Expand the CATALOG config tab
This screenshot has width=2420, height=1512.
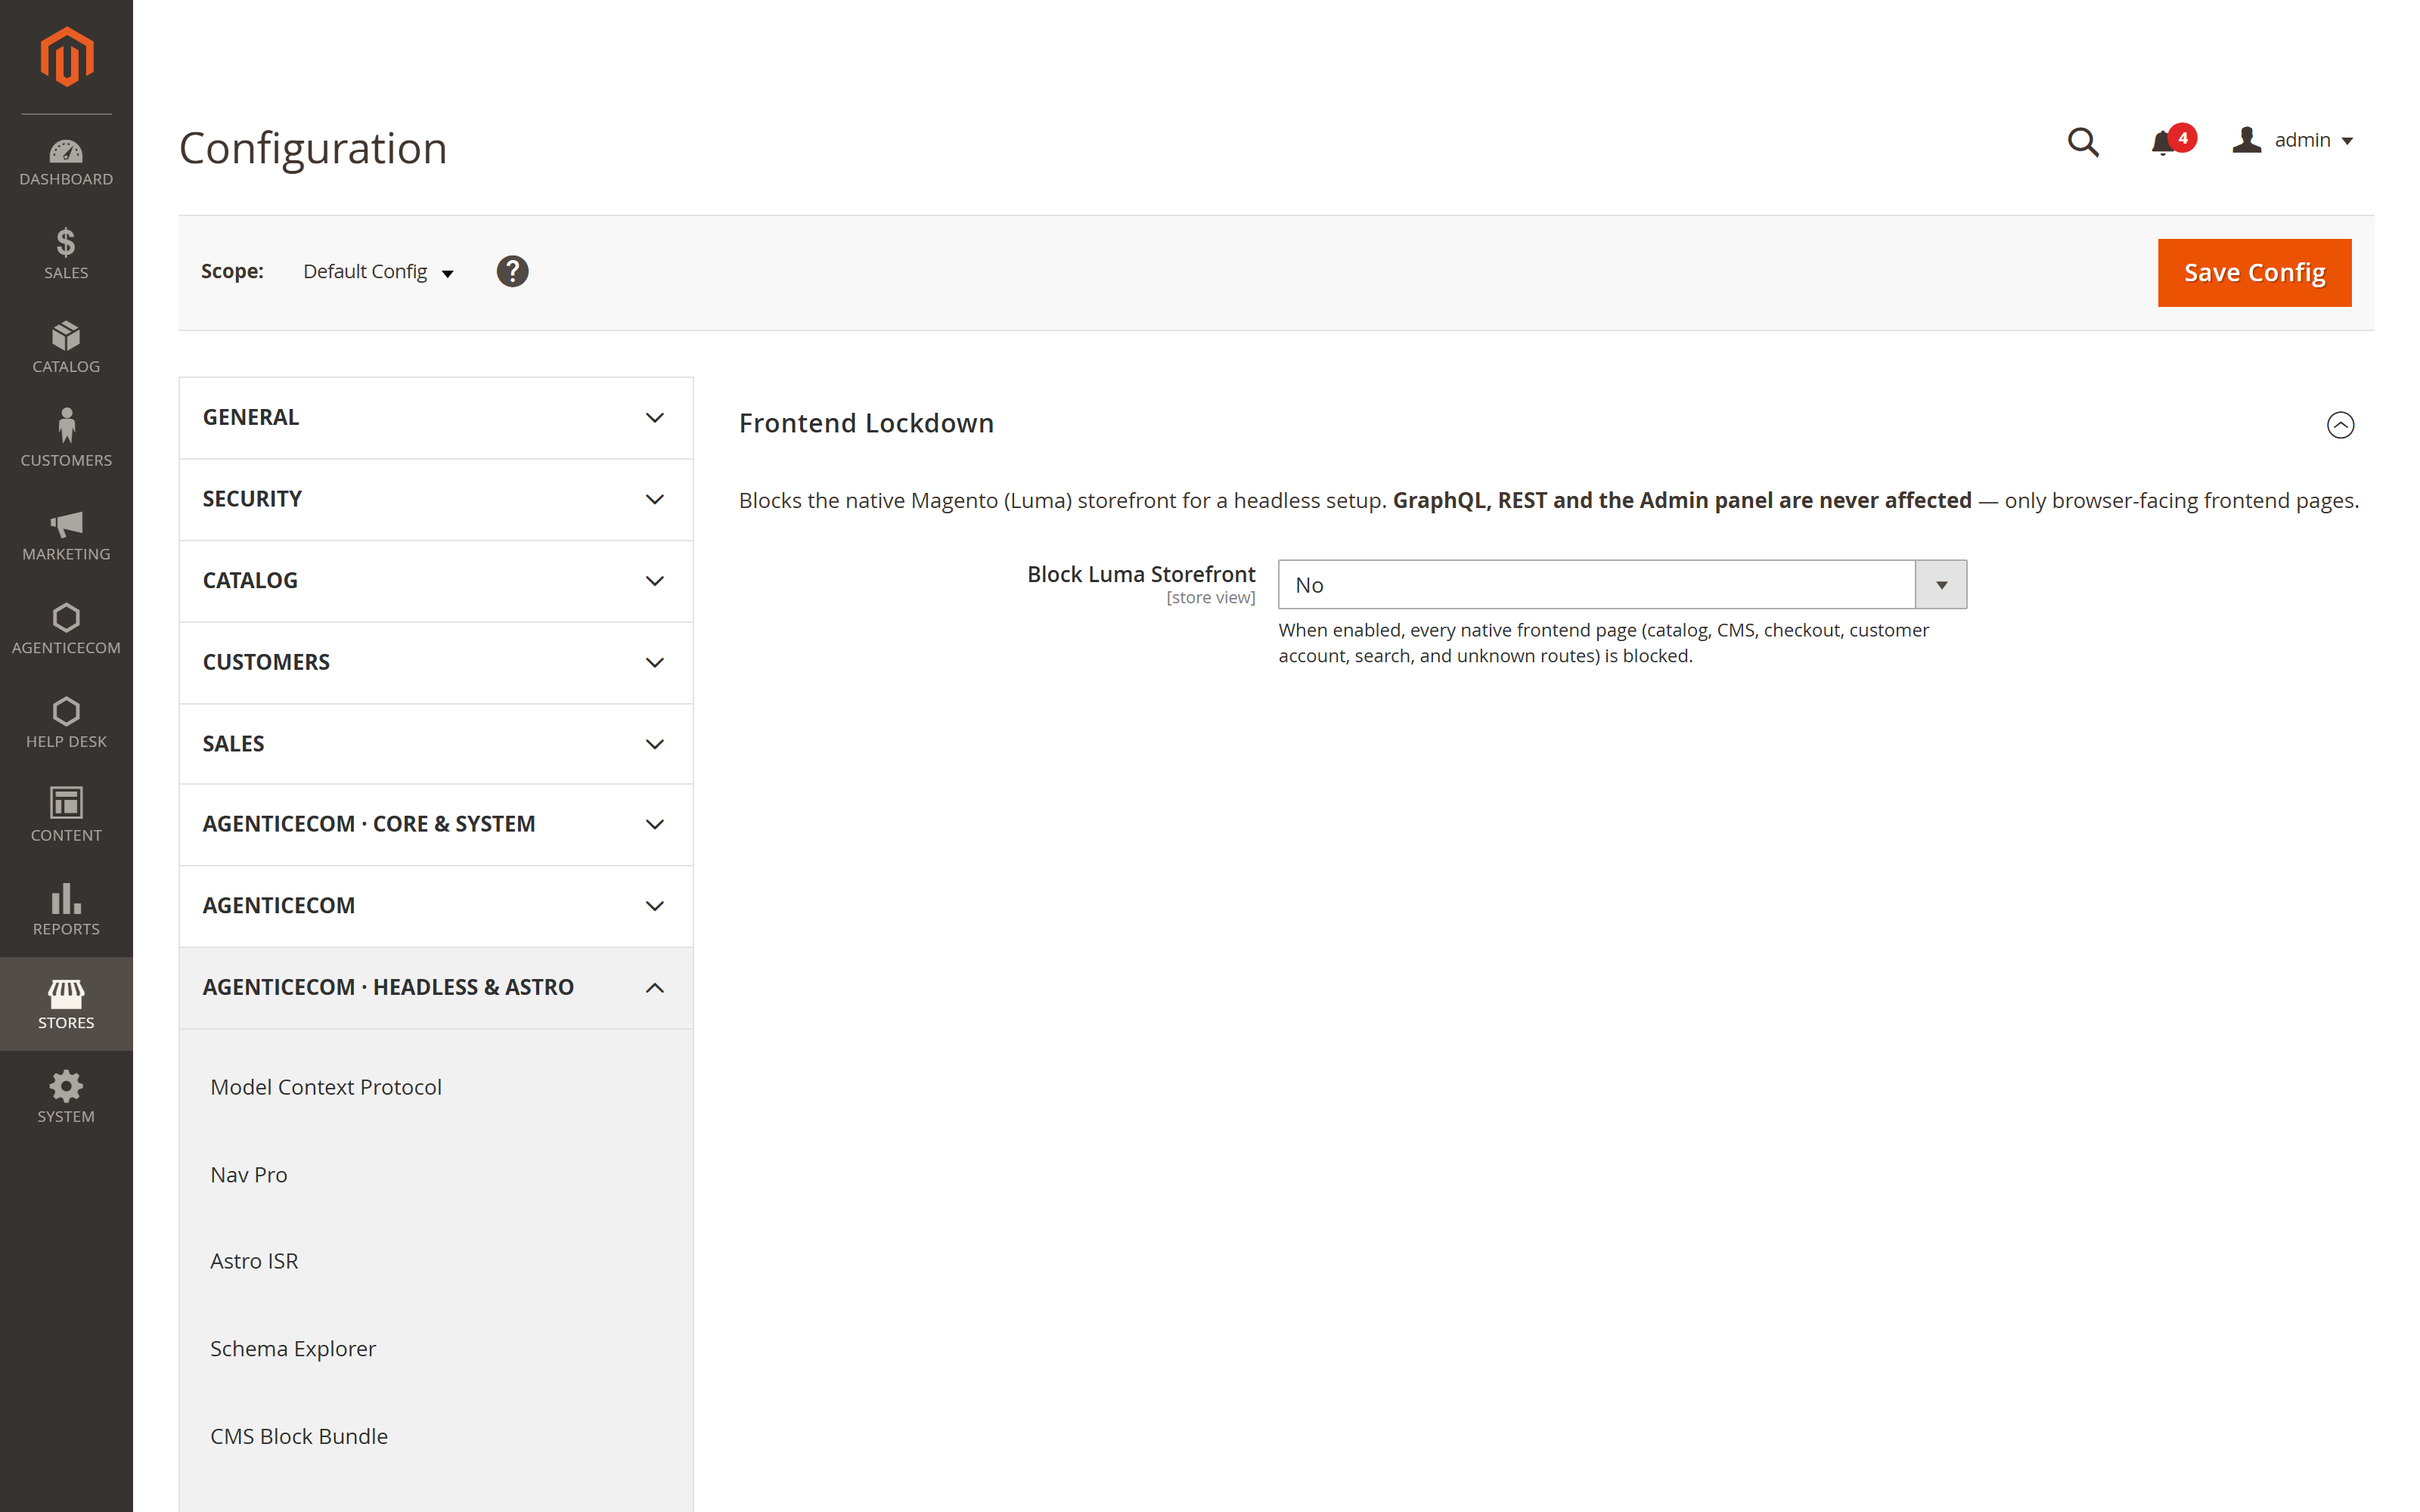tap(436, 581)
